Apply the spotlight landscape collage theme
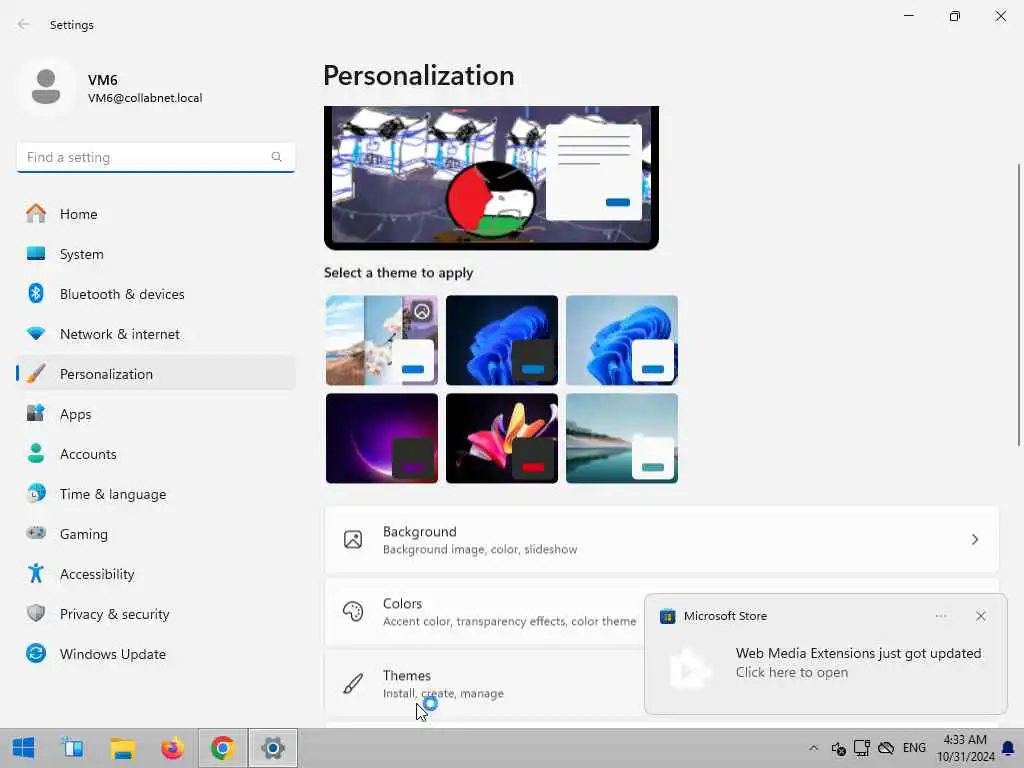Screen dimensions: 1024x768 (381, 340)
